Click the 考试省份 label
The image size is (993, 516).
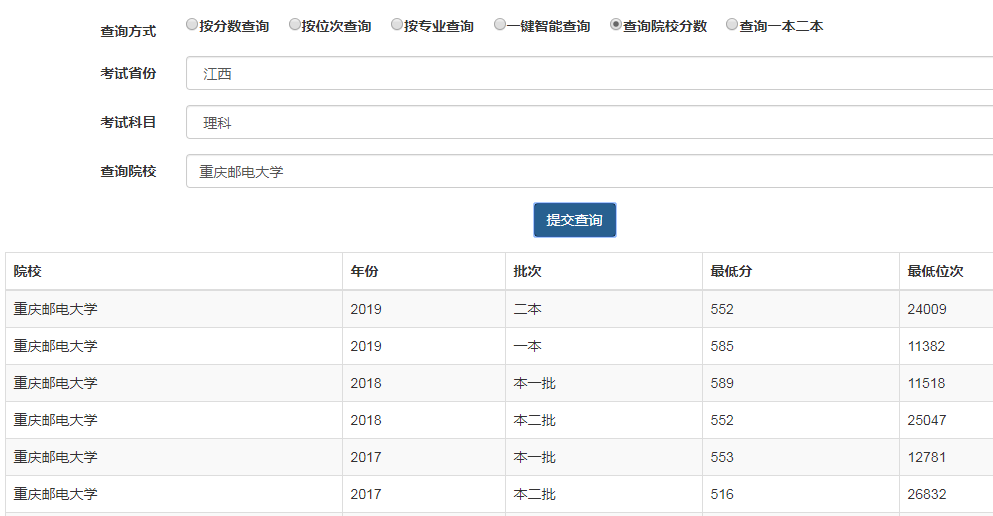[128, 73]
